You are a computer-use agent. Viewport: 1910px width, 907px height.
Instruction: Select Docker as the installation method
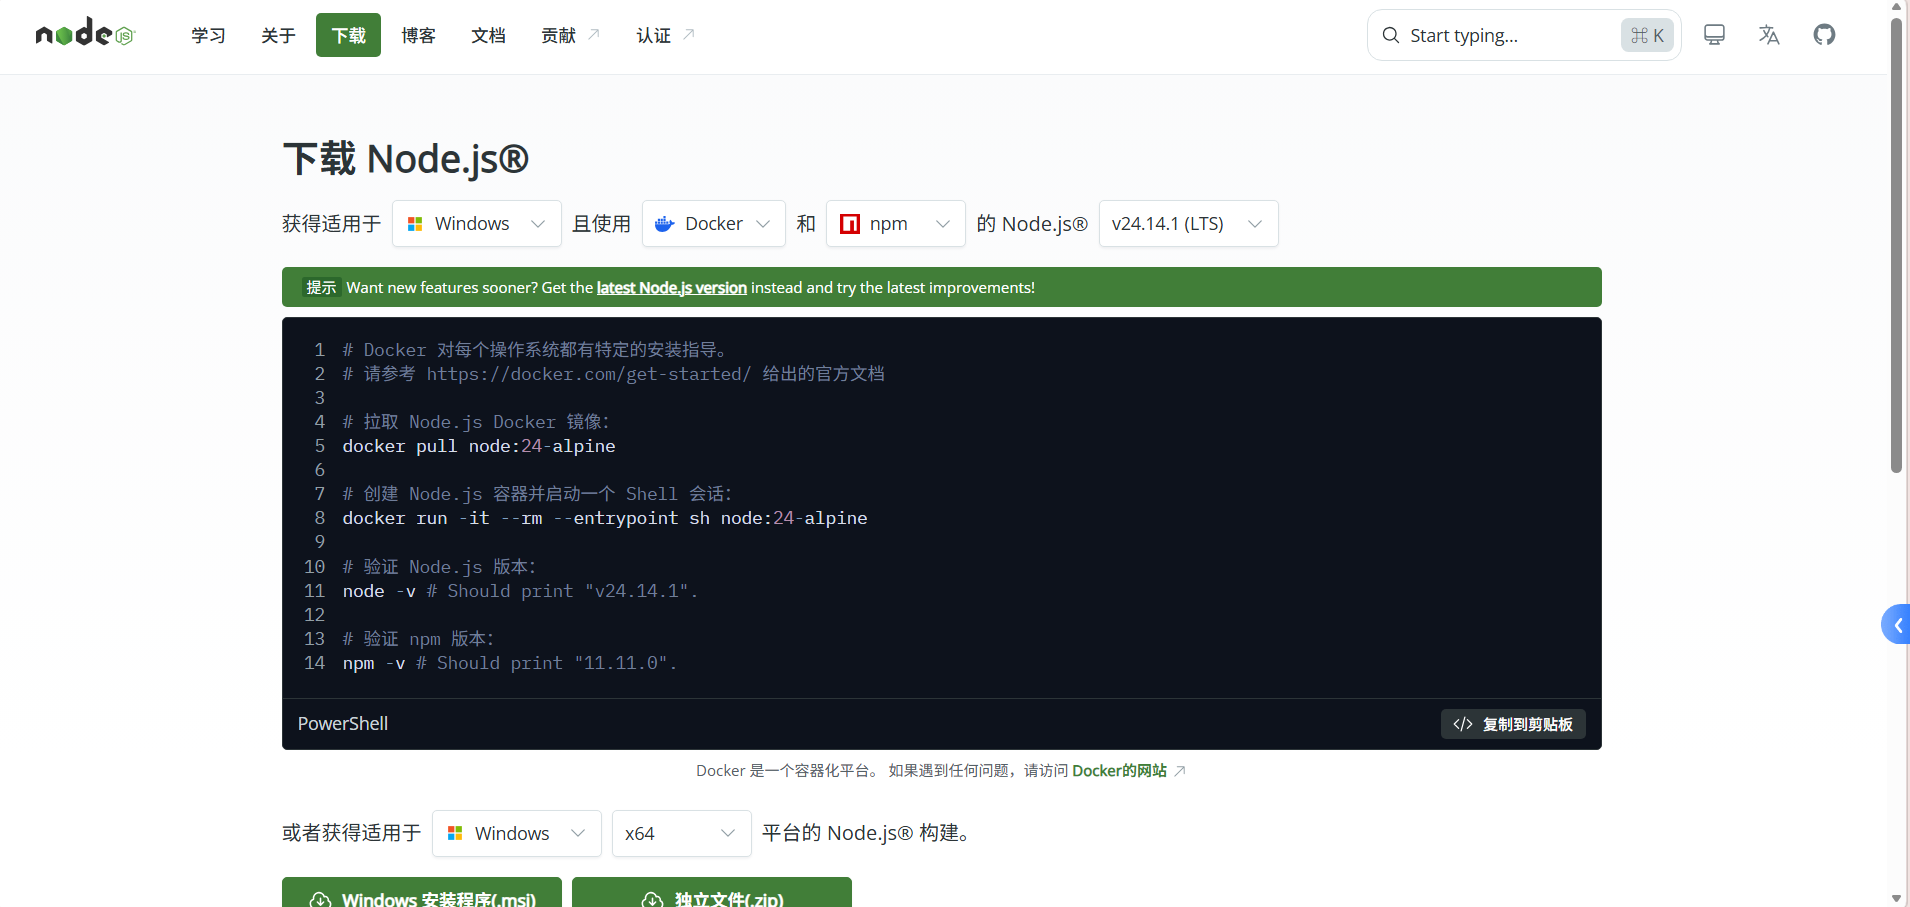tap(712, 224)
